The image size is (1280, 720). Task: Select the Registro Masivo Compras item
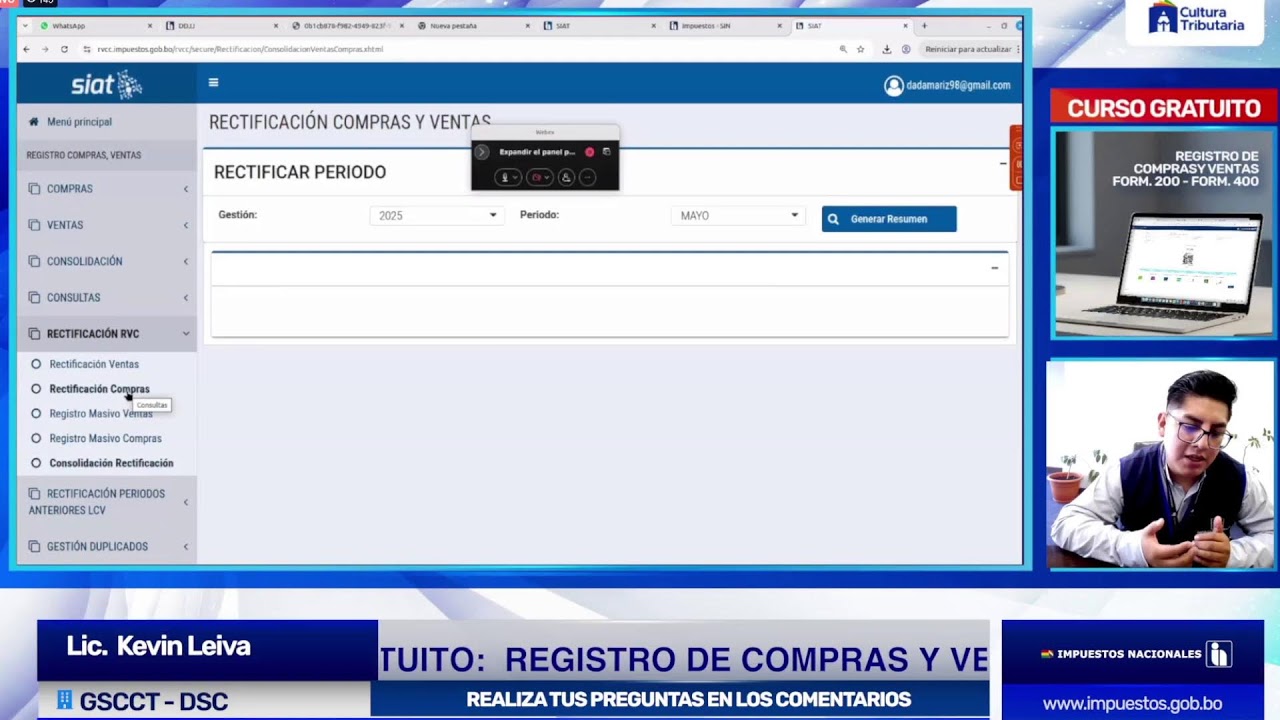[x=96, y=438]
